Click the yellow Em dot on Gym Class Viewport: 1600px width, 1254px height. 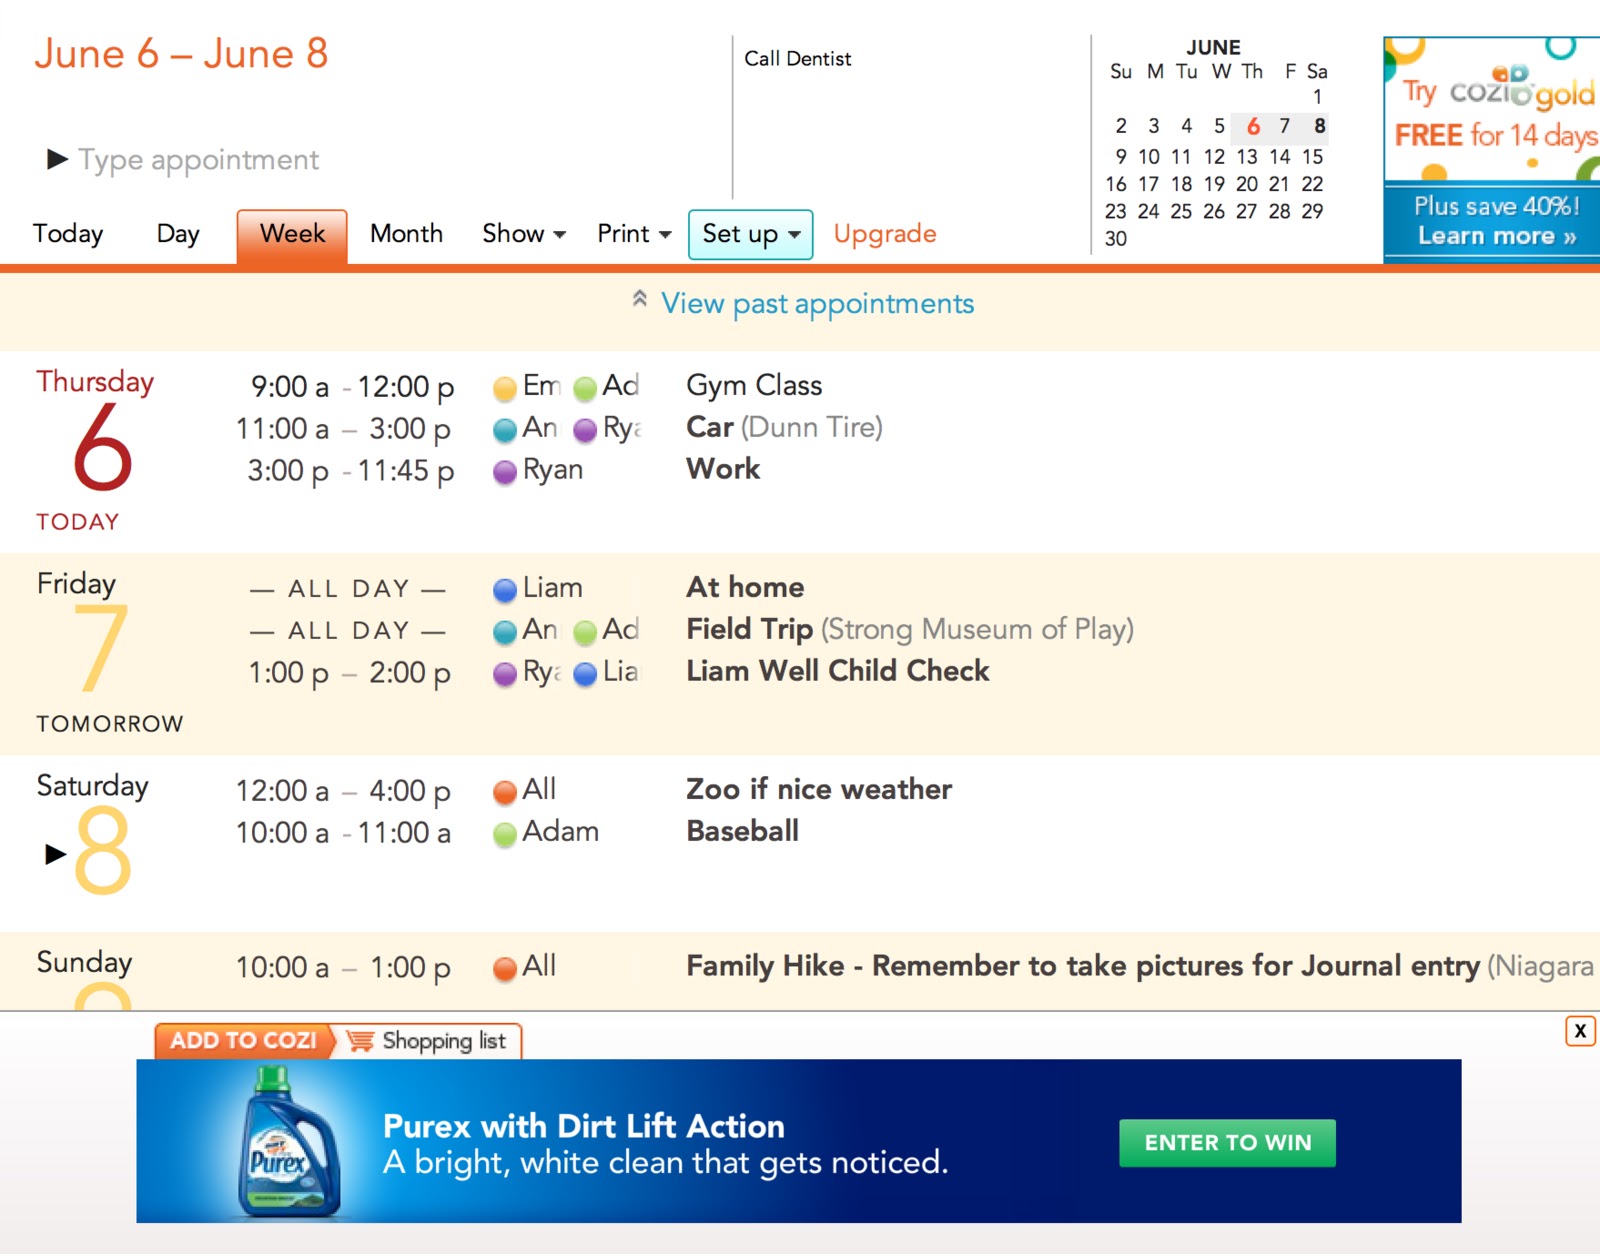coord(505,388)
